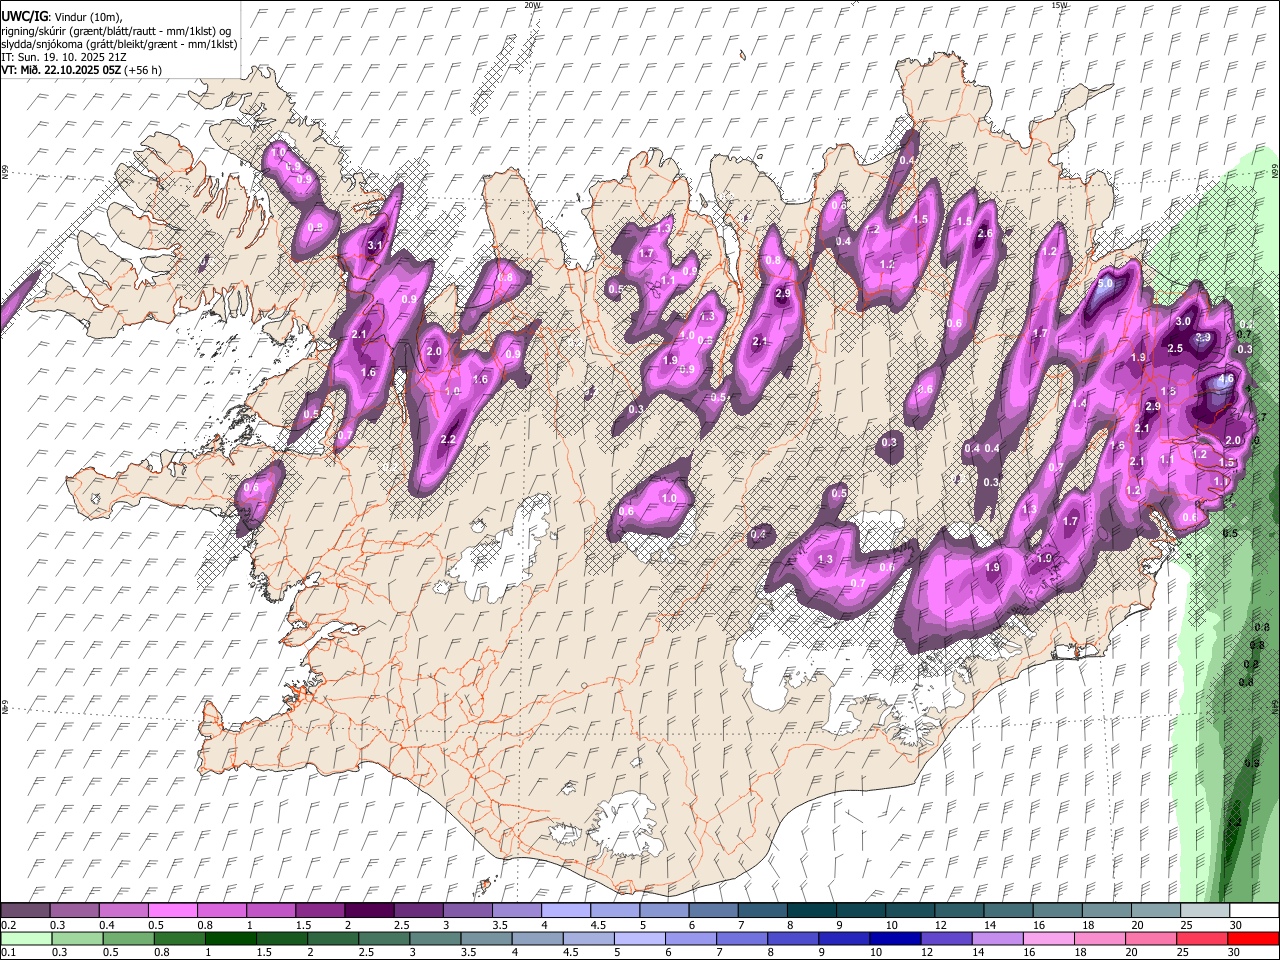
Task: Click the "VT: Mið. 22.10.2025 05Z" valid time
Action: (61, 70)
